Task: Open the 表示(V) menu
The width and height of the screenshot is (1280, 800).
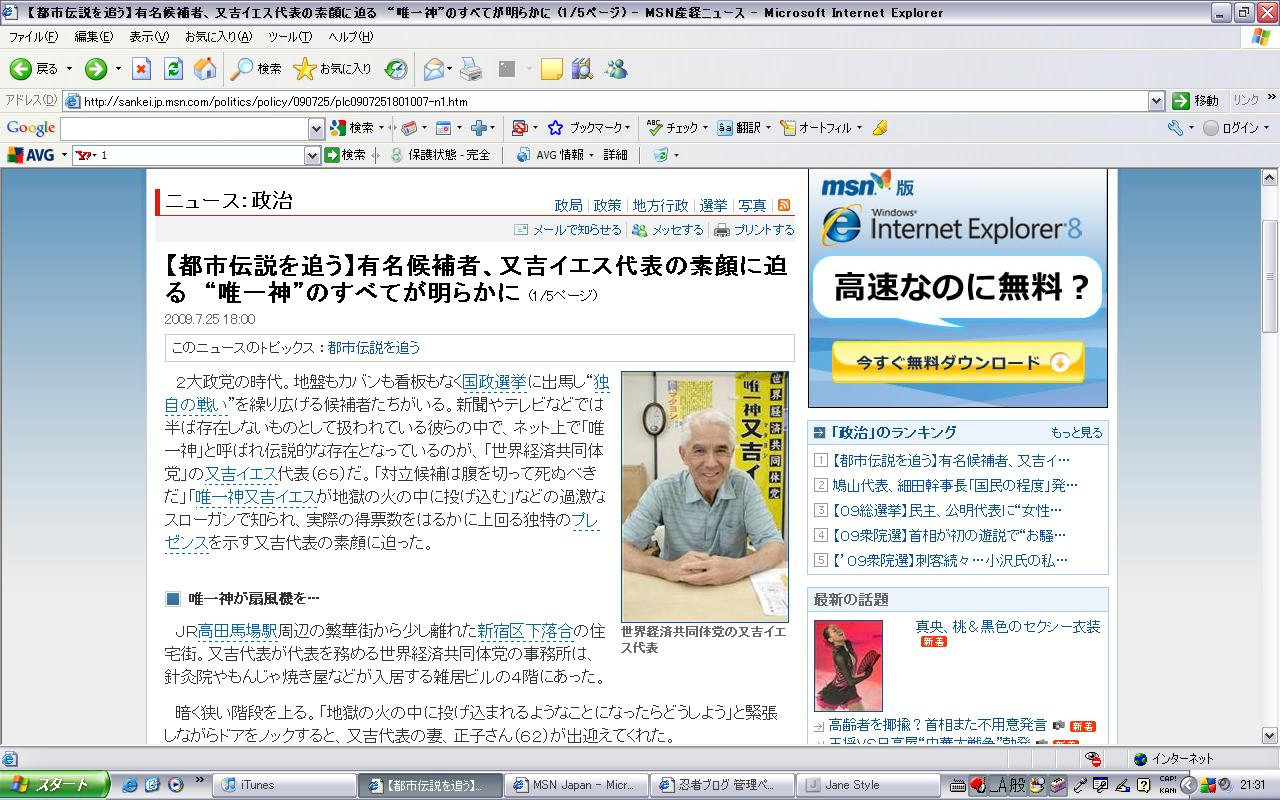Action: pyautogui.click(x=149, y=37)
